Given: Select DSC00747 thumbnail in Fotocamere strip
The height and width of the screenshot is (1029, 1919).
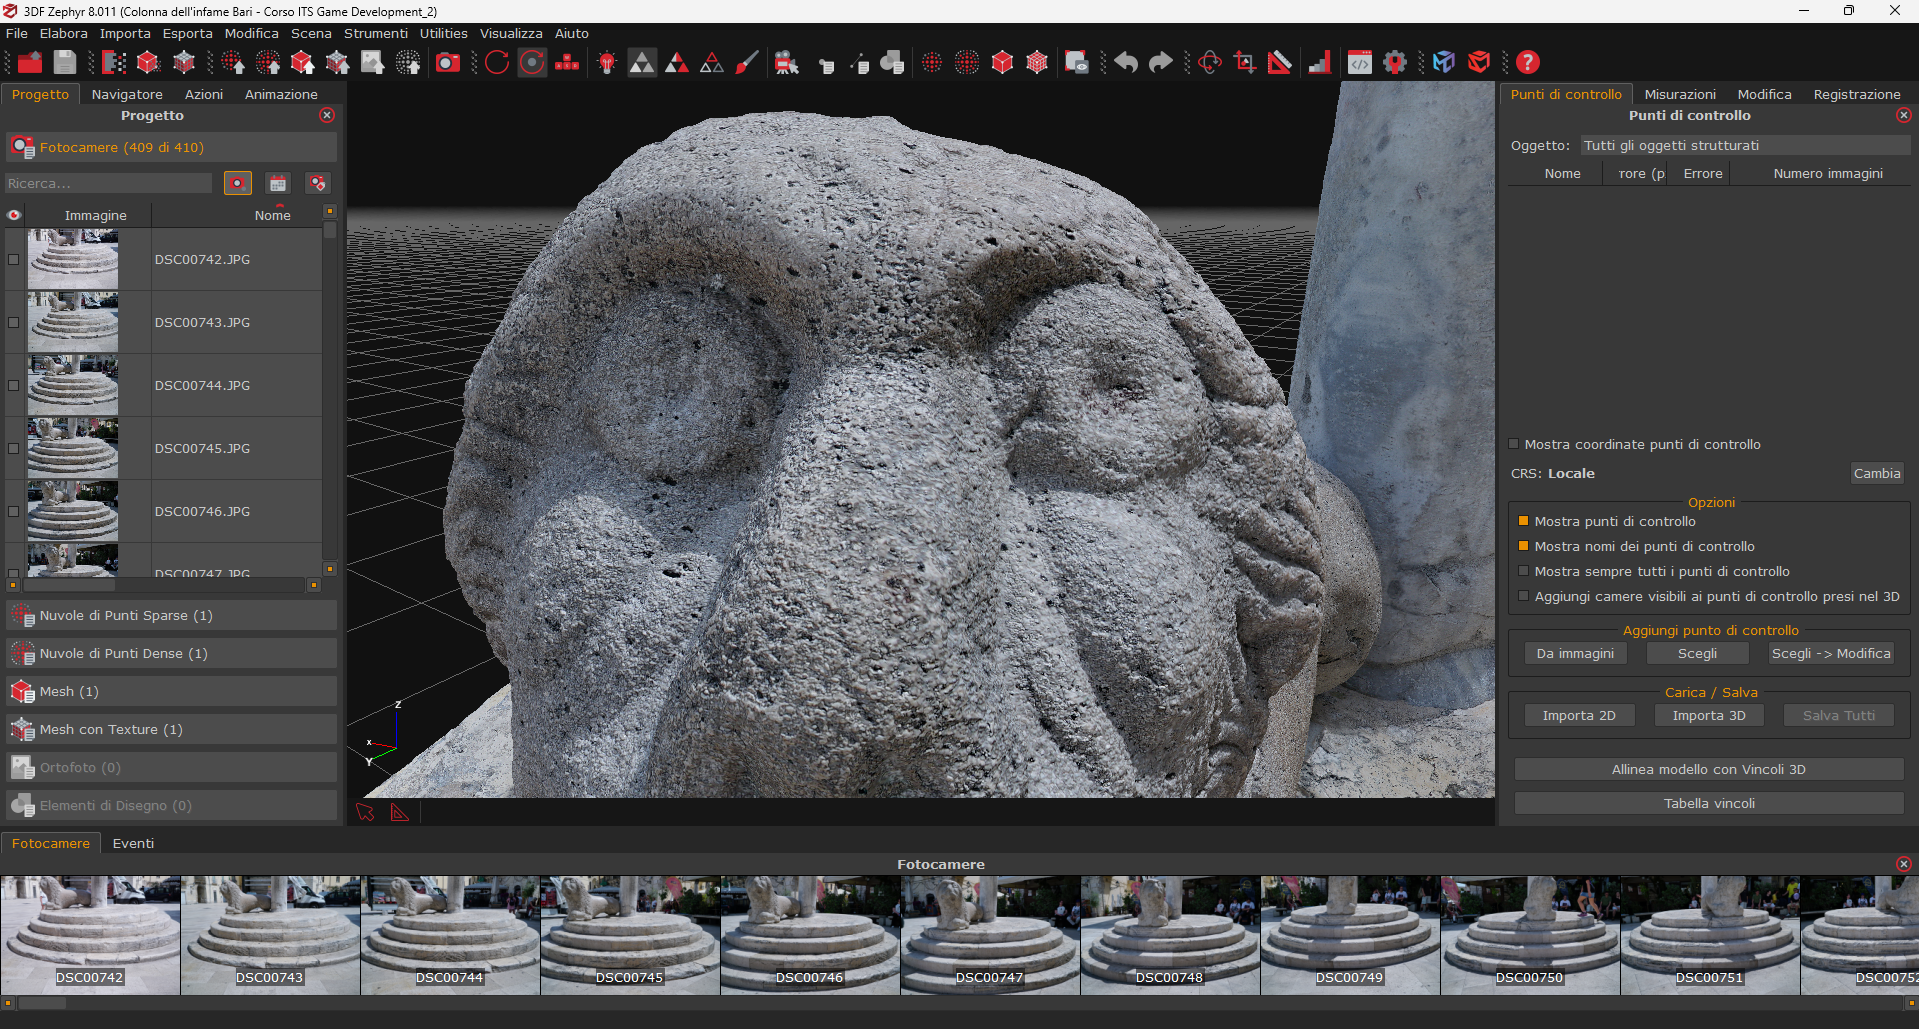Looking at the screenshot, I should point(989,934).
